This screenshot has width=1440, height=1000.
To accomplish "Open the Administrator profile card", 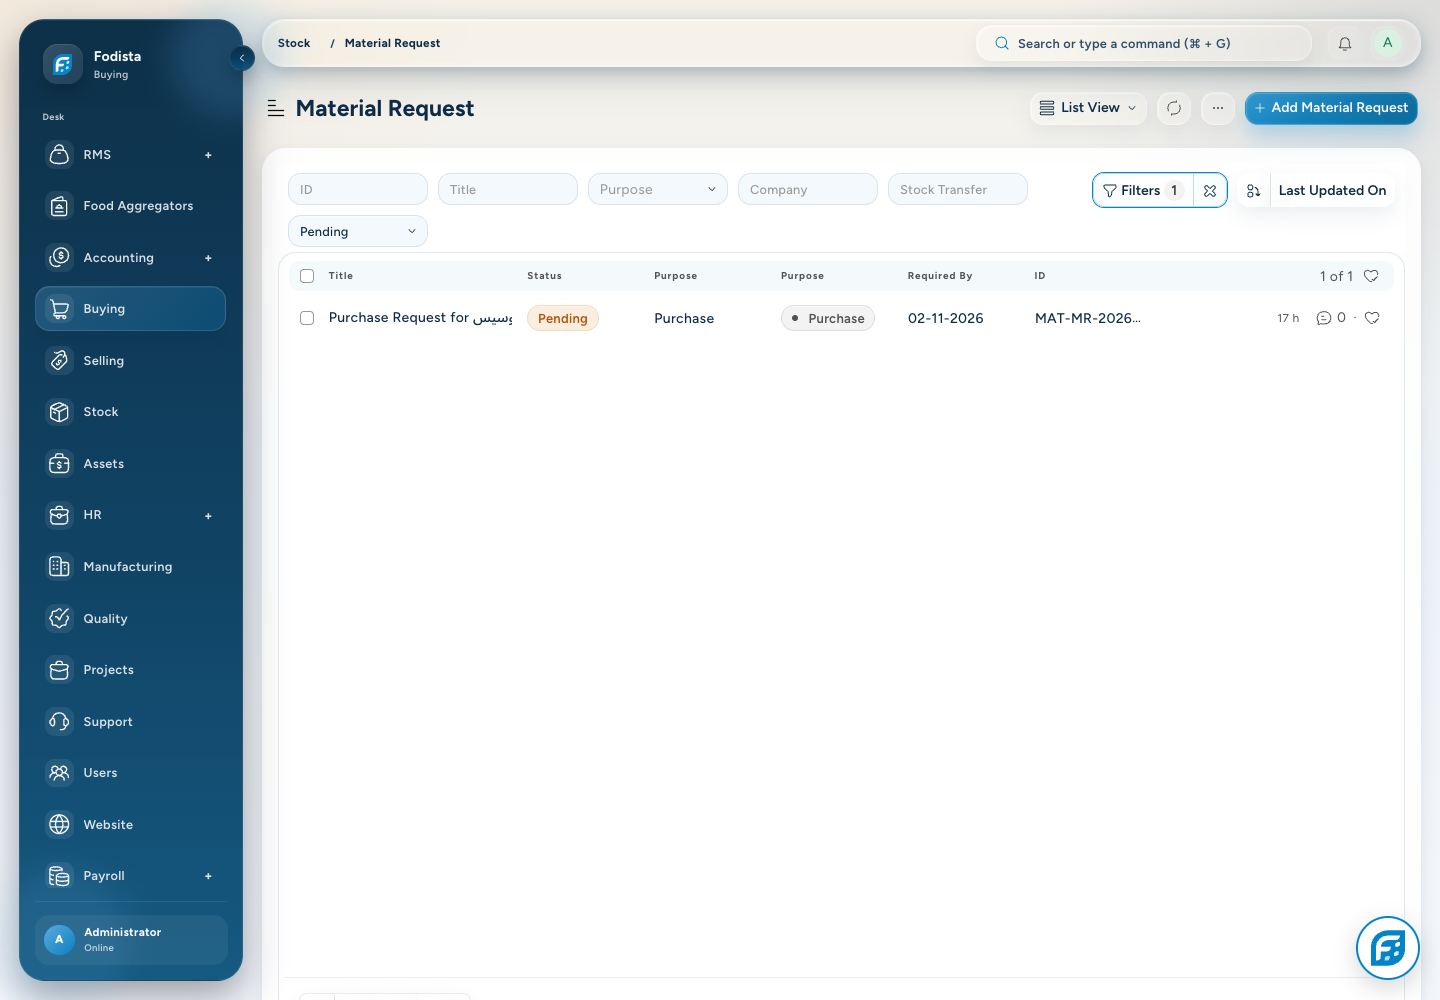I will pos(131,940).
